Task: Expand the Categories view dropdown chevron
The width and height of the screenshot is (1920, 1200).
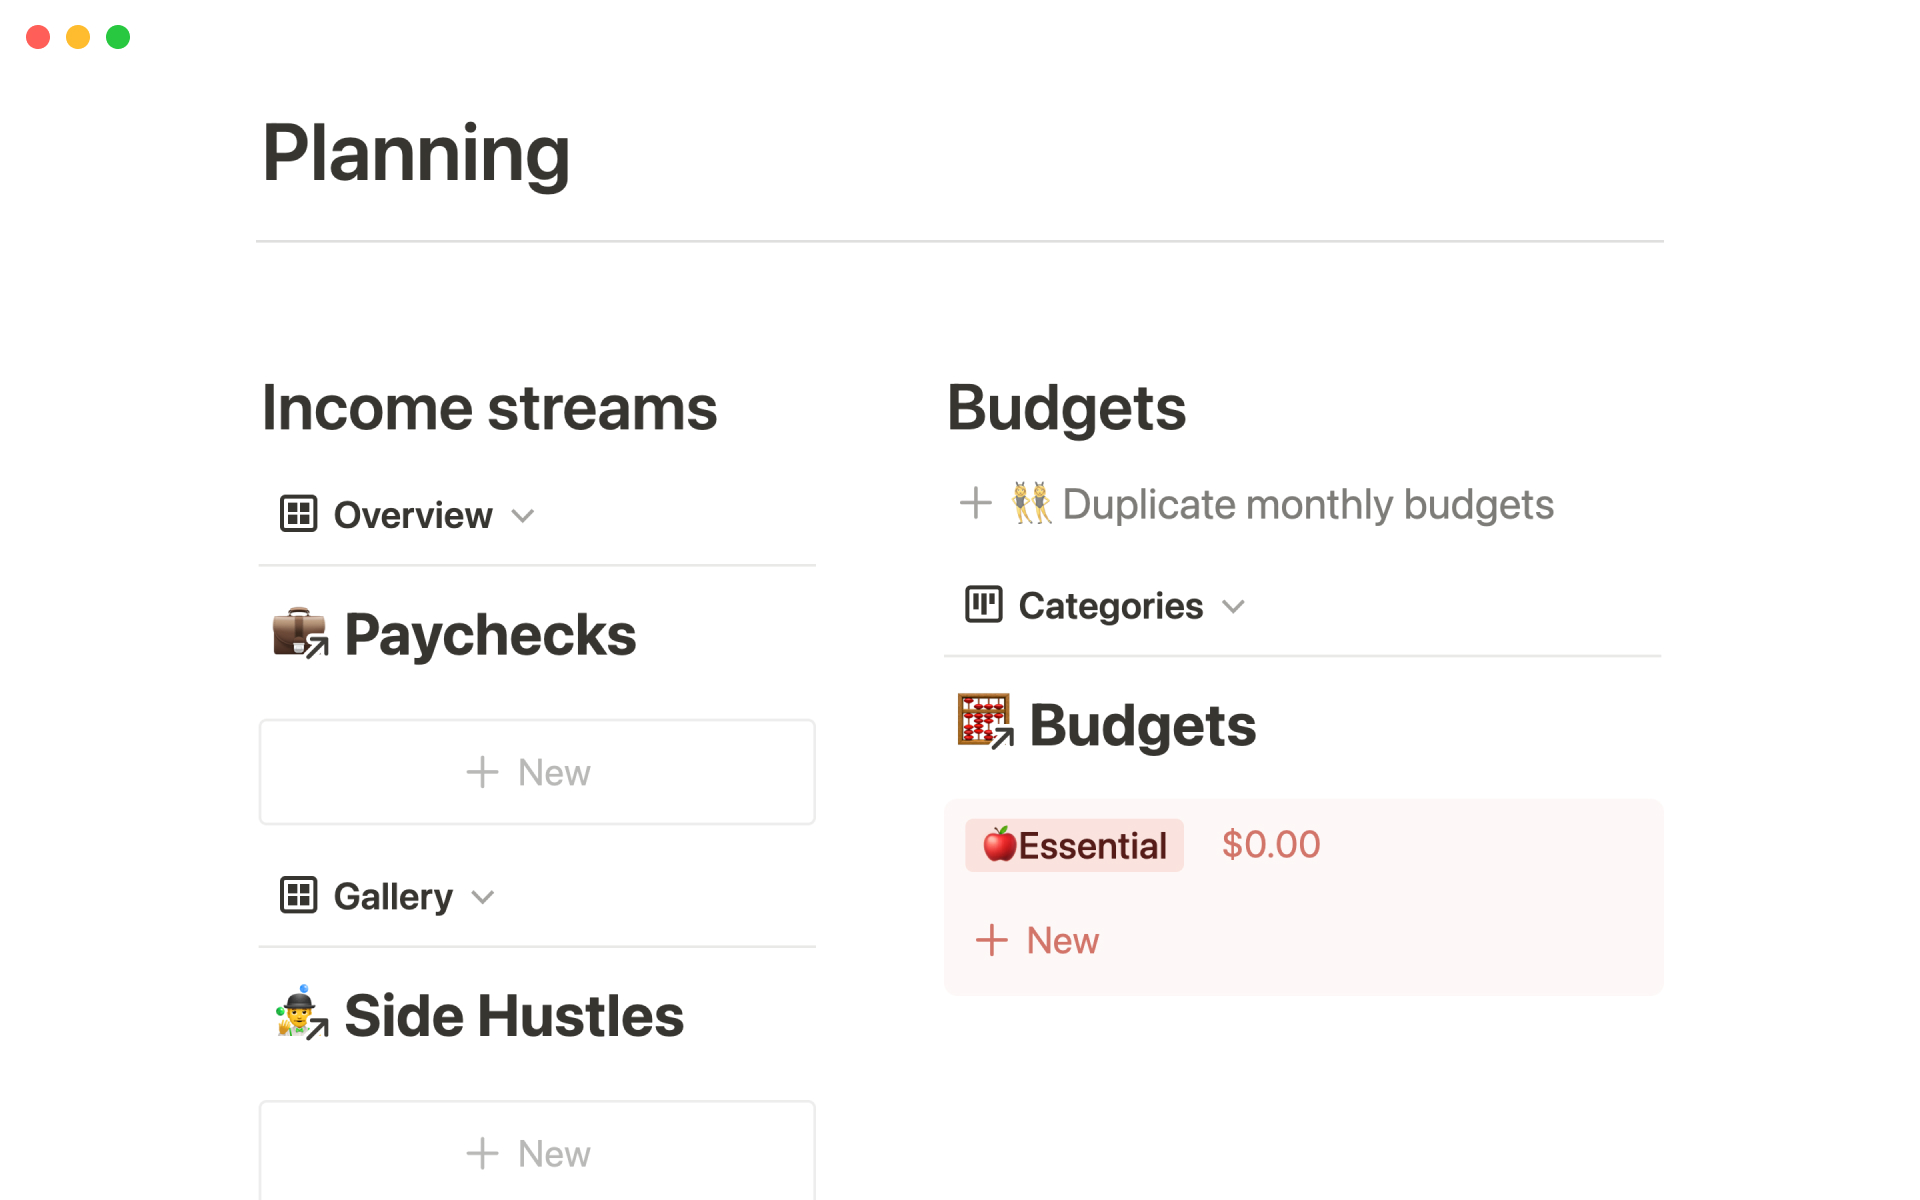Action: [x=1233, y=607]
